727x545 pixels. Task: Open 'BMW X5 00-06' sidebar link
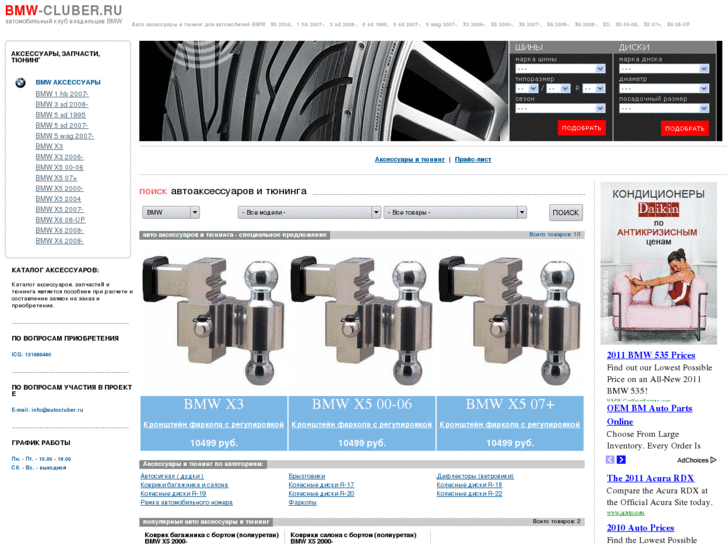click(60, 167)
